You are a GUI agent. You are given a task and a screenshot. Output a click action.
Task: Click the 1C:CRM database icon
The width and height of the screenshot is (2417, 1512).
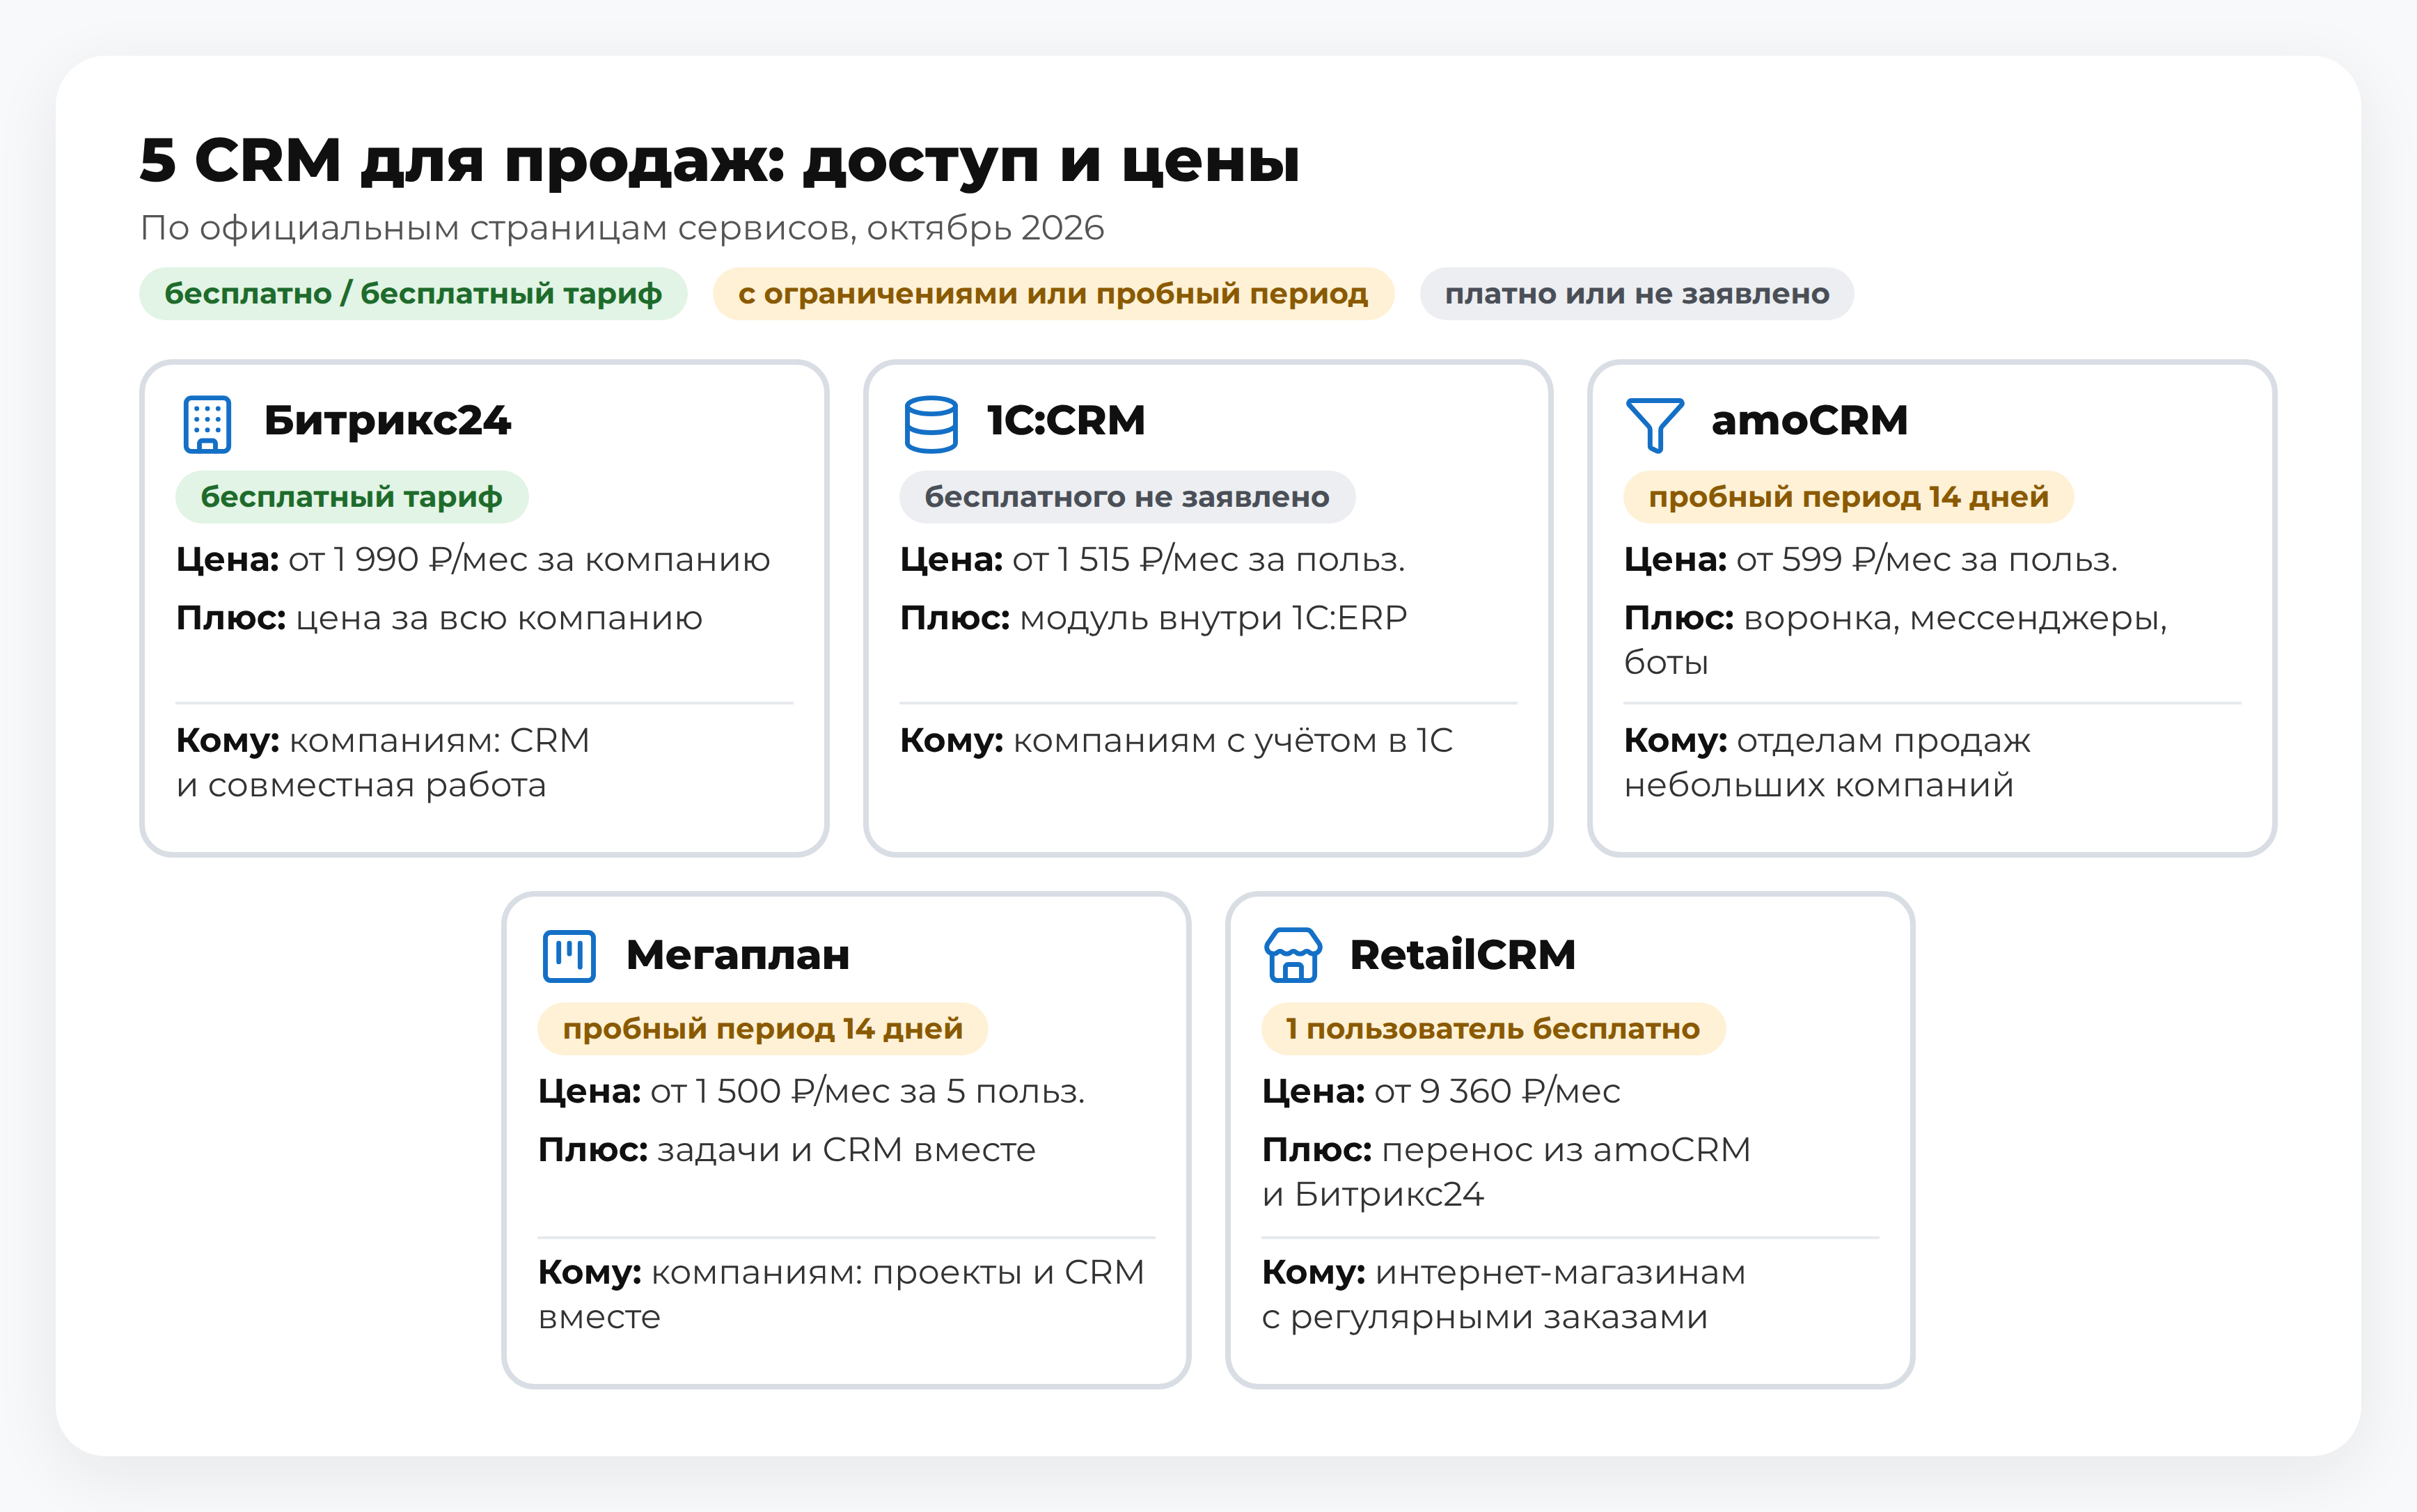point(930,424)
